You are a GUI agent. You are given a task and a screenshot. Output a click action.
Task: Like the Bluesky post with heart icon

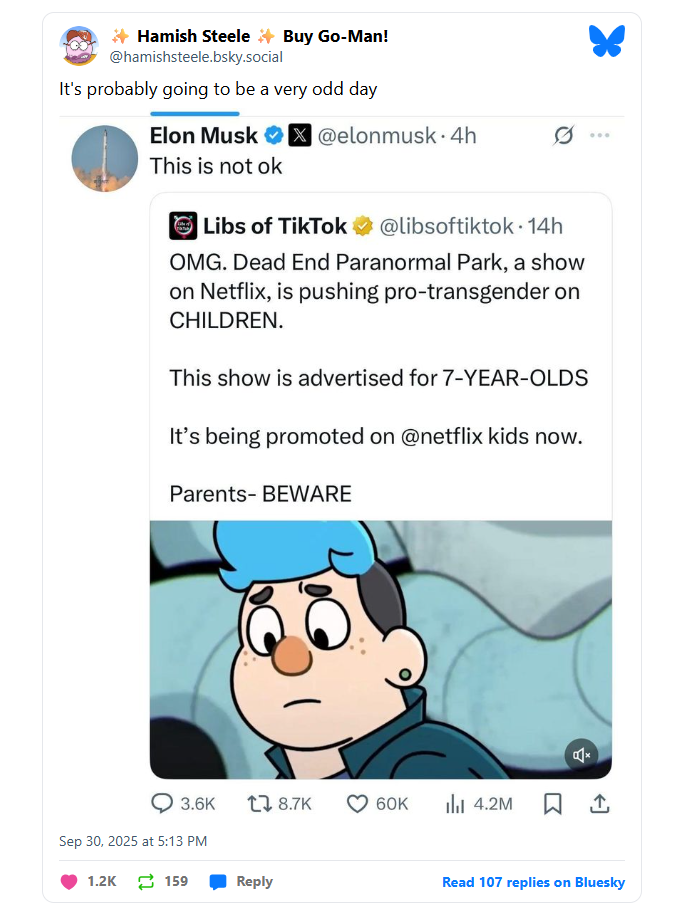coord(70,881)
